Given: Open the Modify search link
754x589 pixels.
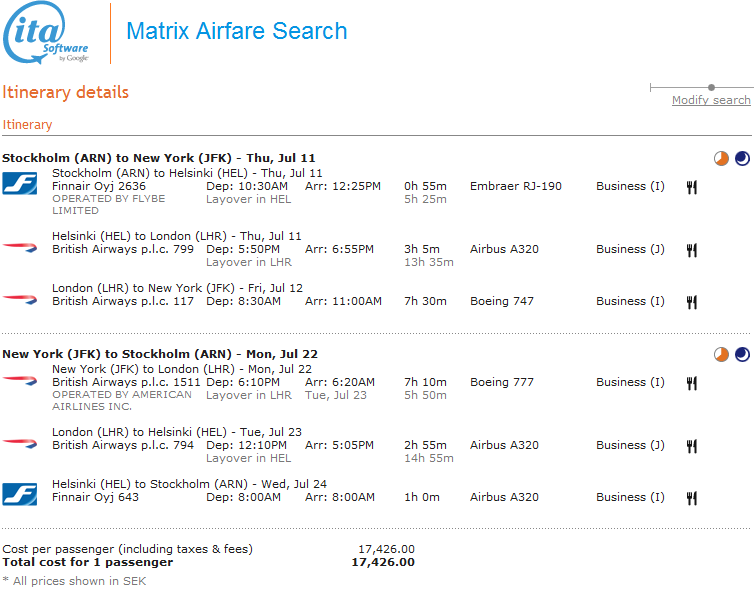Looking at the screenshot, I should [710, 100].
